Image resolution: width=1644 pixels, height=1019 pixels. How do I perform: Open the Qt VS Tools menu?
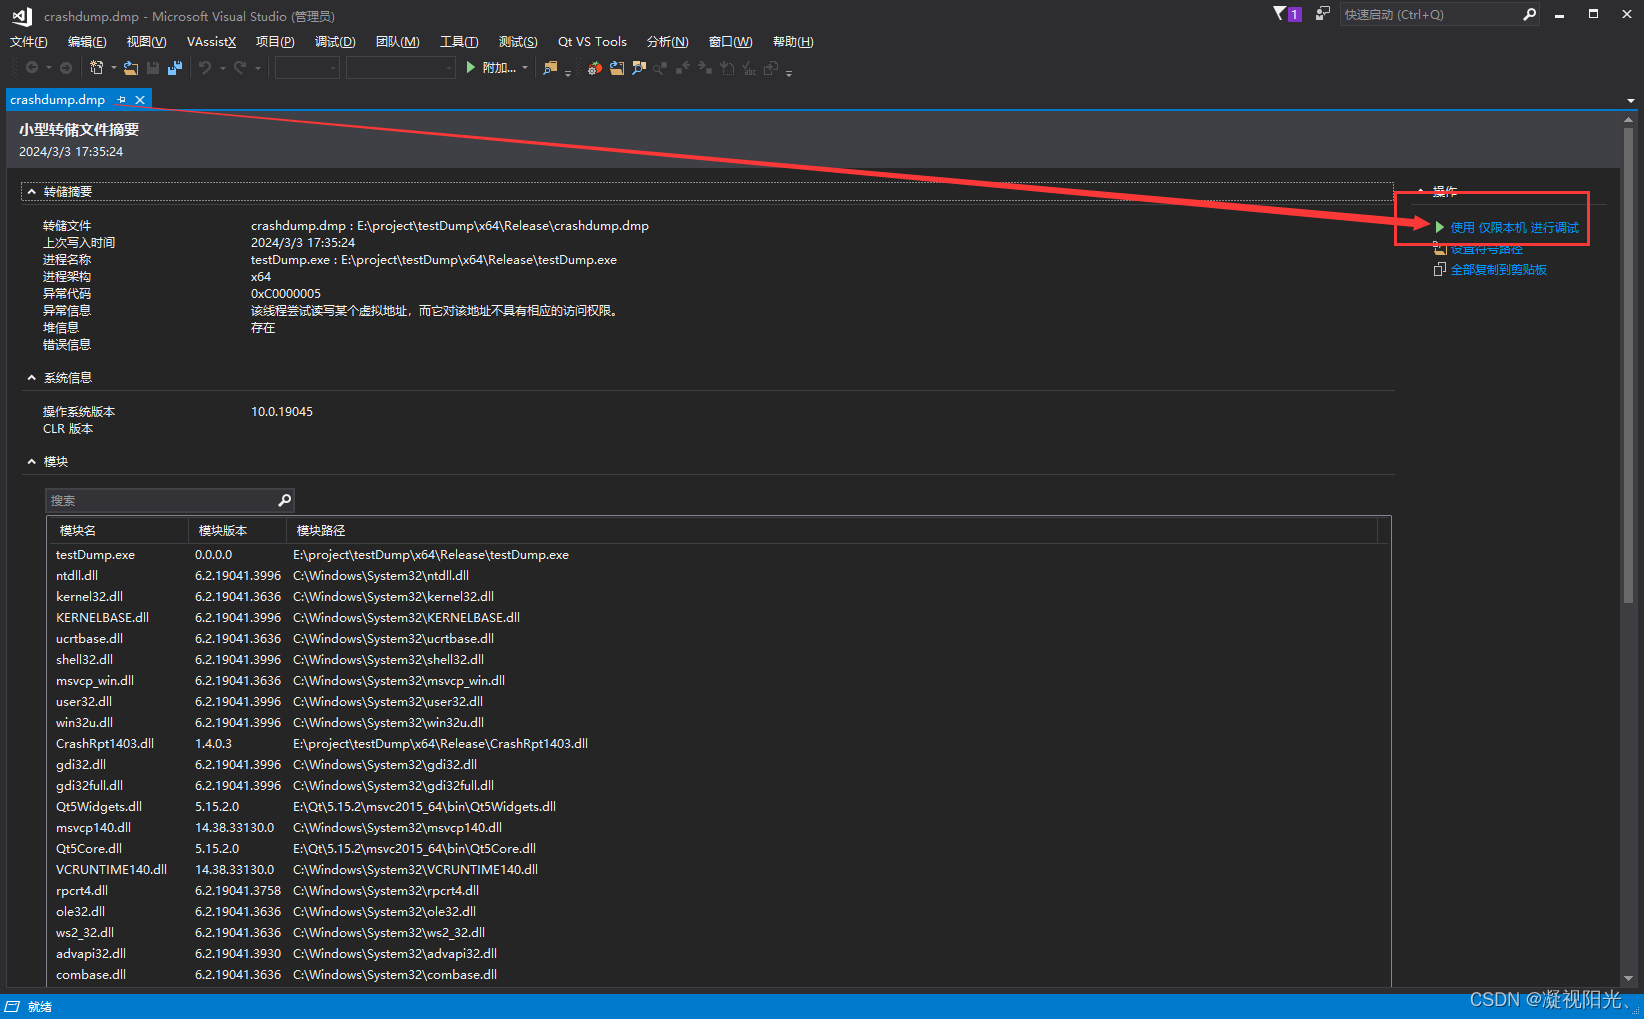coord(592,41)
